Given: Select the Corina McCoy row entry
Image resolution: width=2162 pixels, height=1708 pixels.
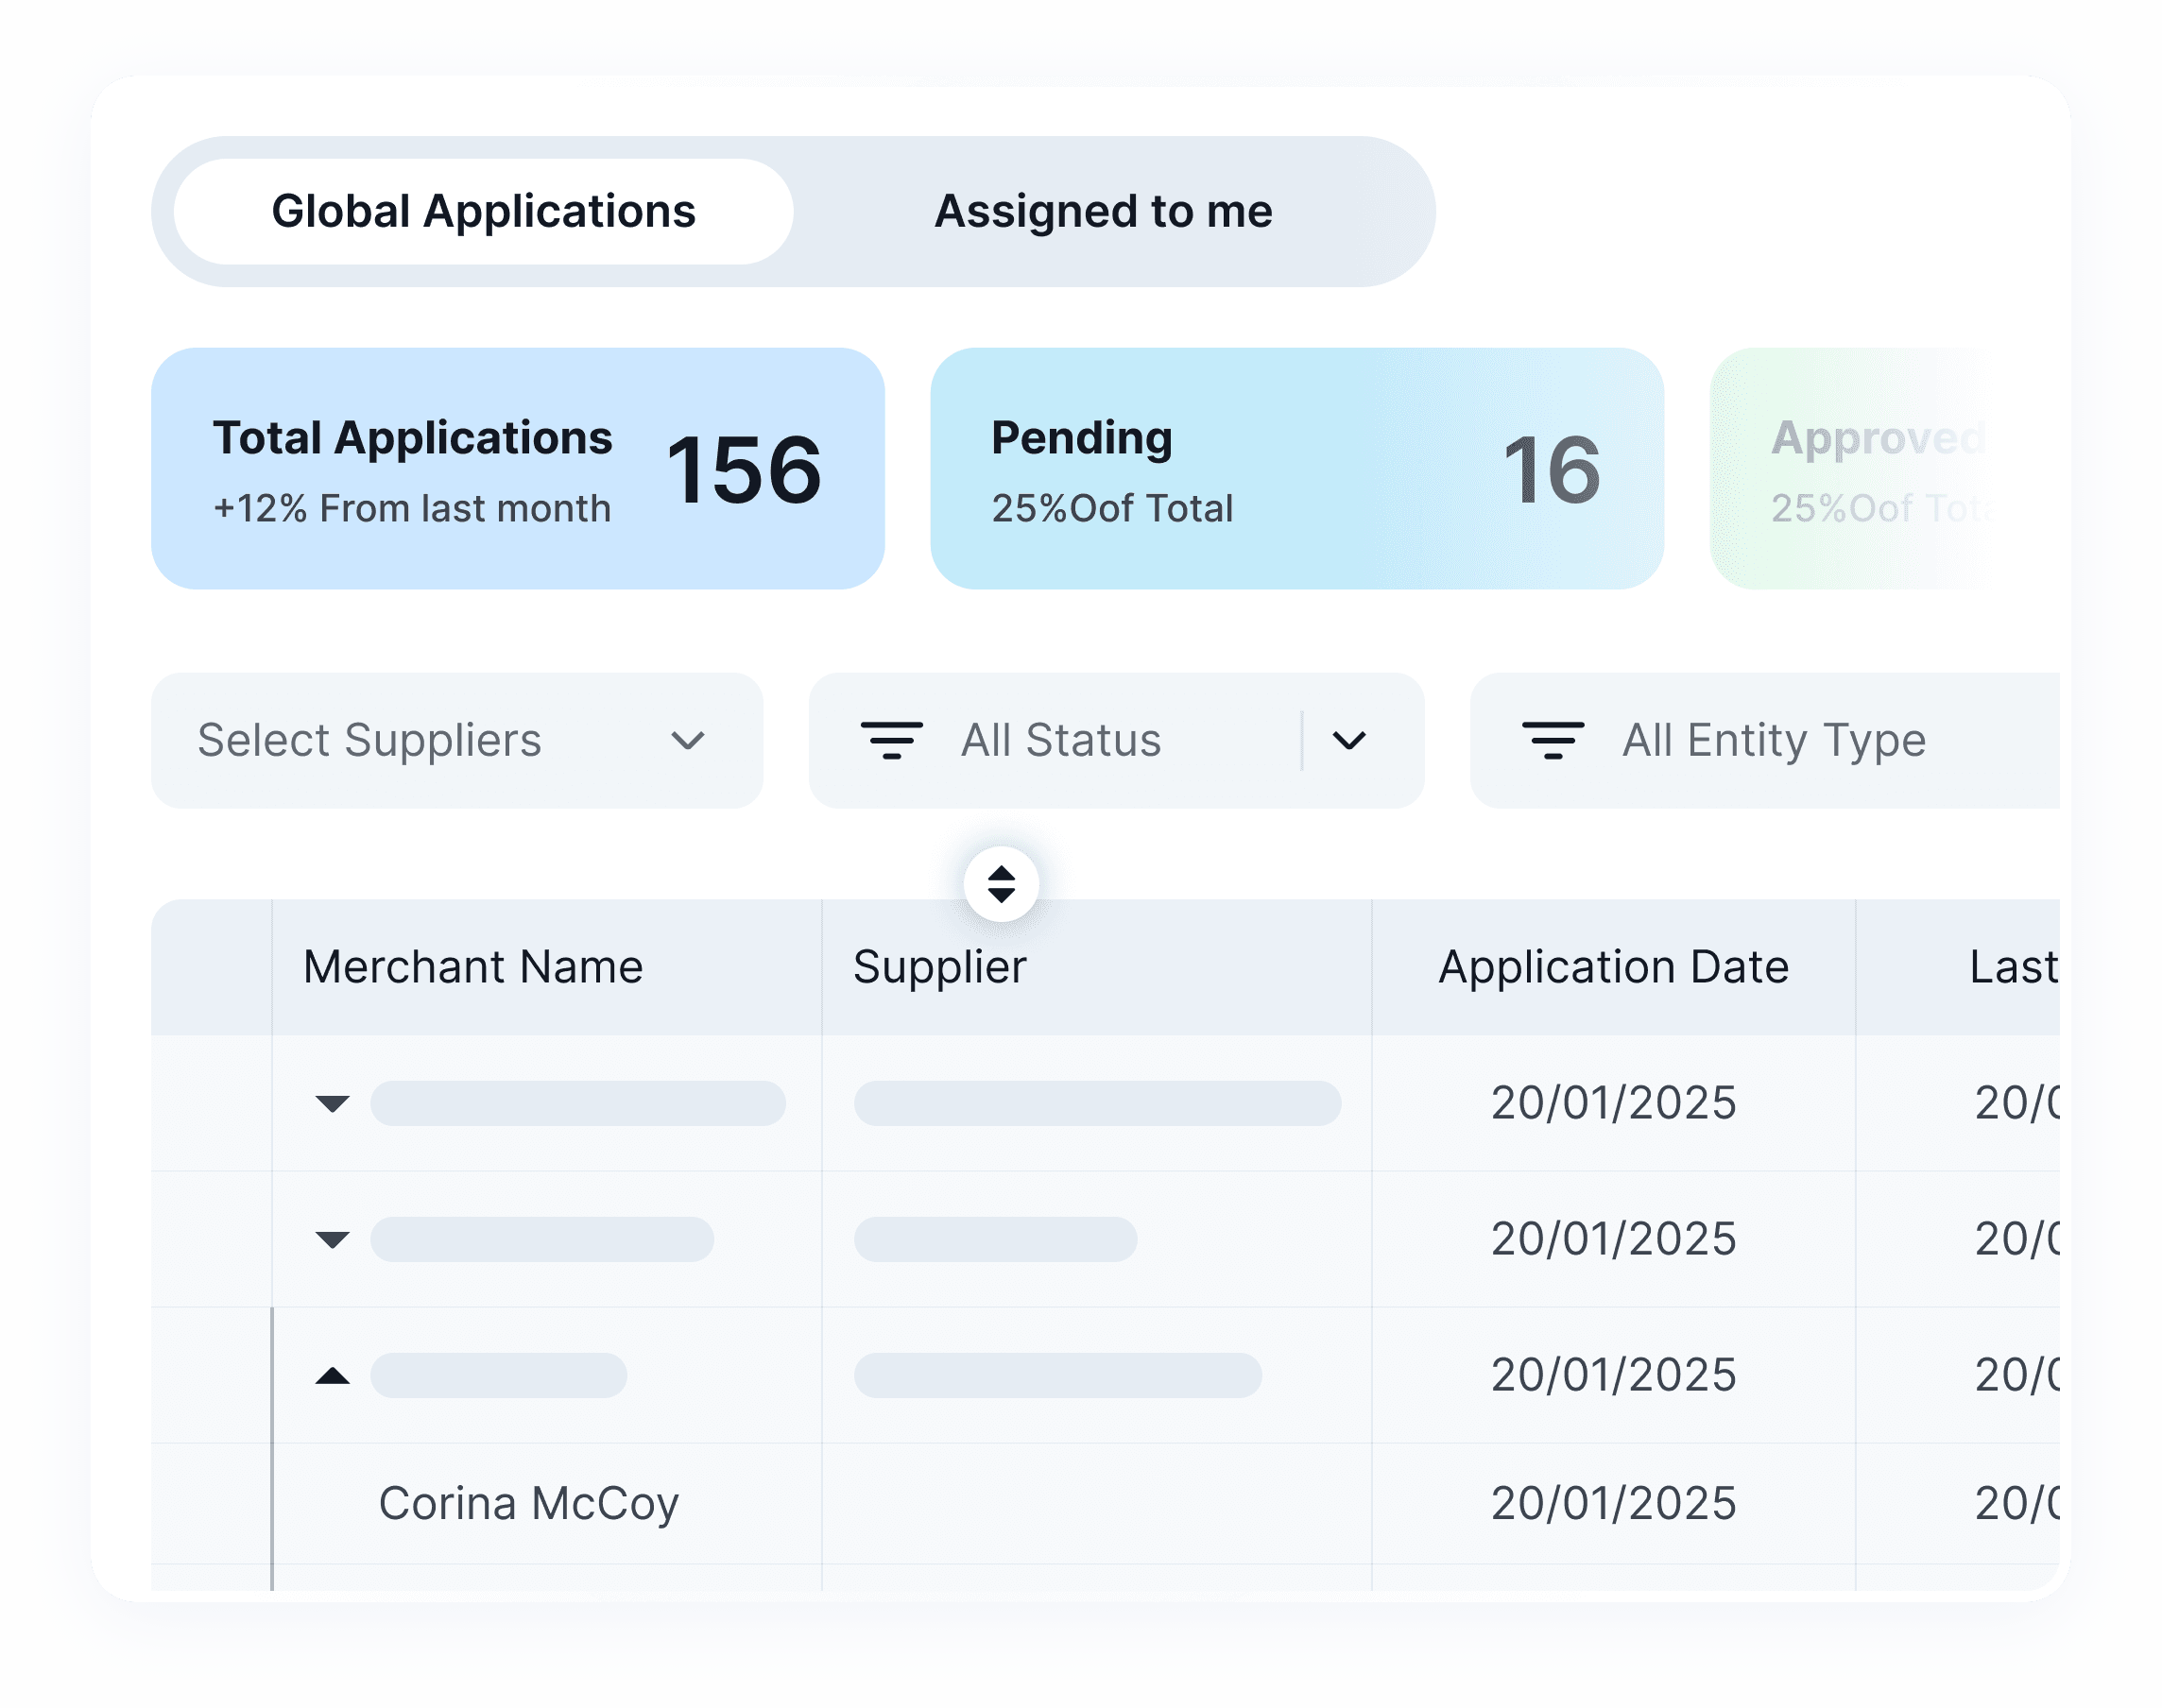Looking at the screenshot, I should [x=528, y=1504].
